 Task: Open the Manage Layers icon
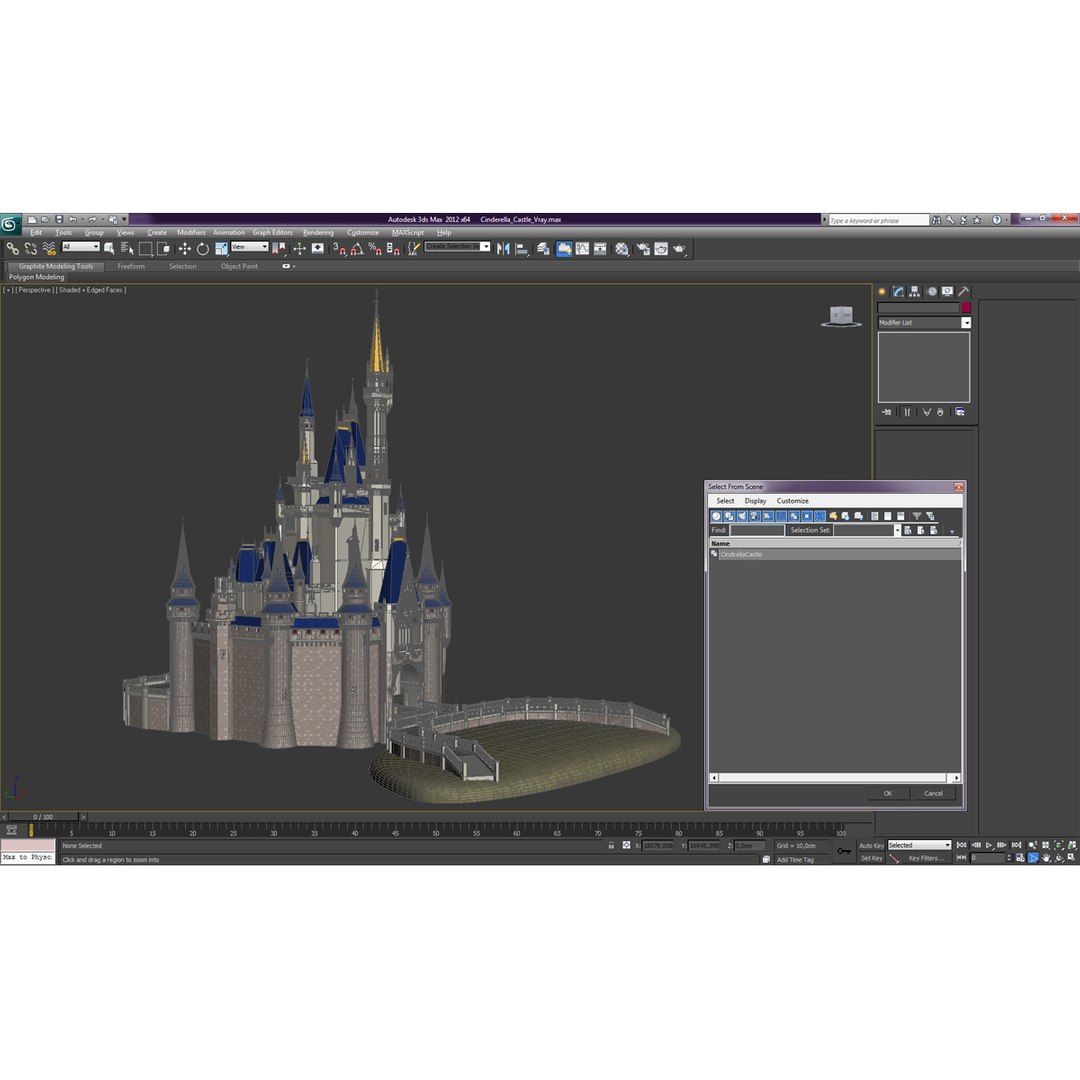tap(543, 249)
